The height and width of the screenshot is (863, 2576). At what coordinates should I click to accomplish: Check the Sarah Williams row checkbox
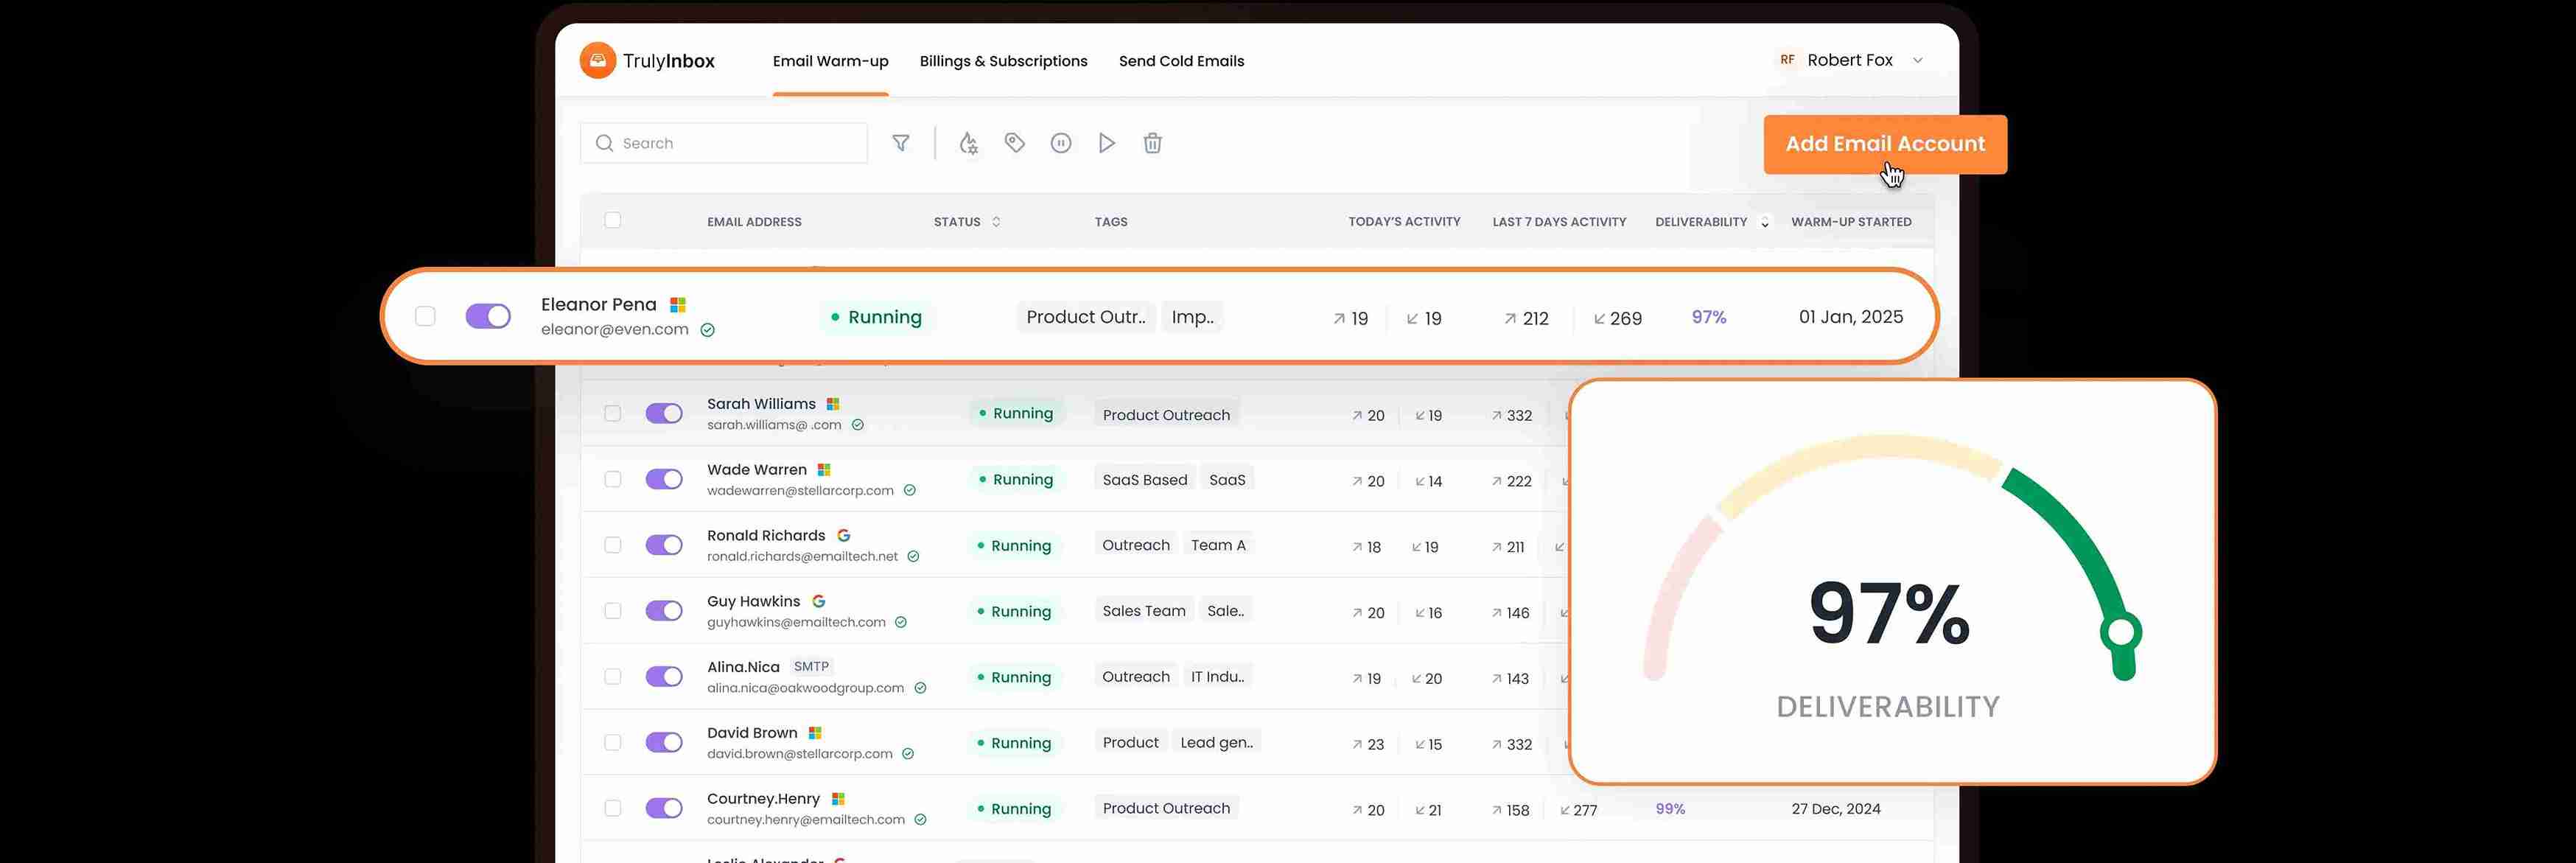click(x=613, y=413)
